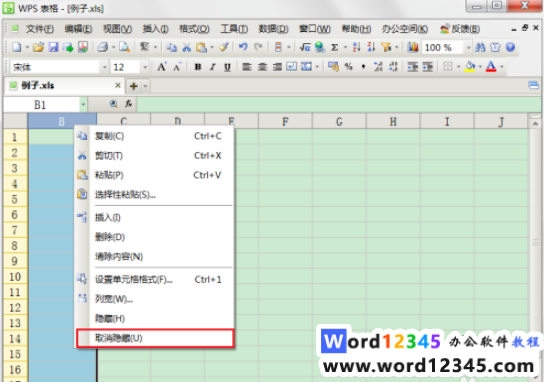This screenshot has width=544, height=382.
Task: Expand the fill color dropdown arrow
Action: tap(480, 67)
